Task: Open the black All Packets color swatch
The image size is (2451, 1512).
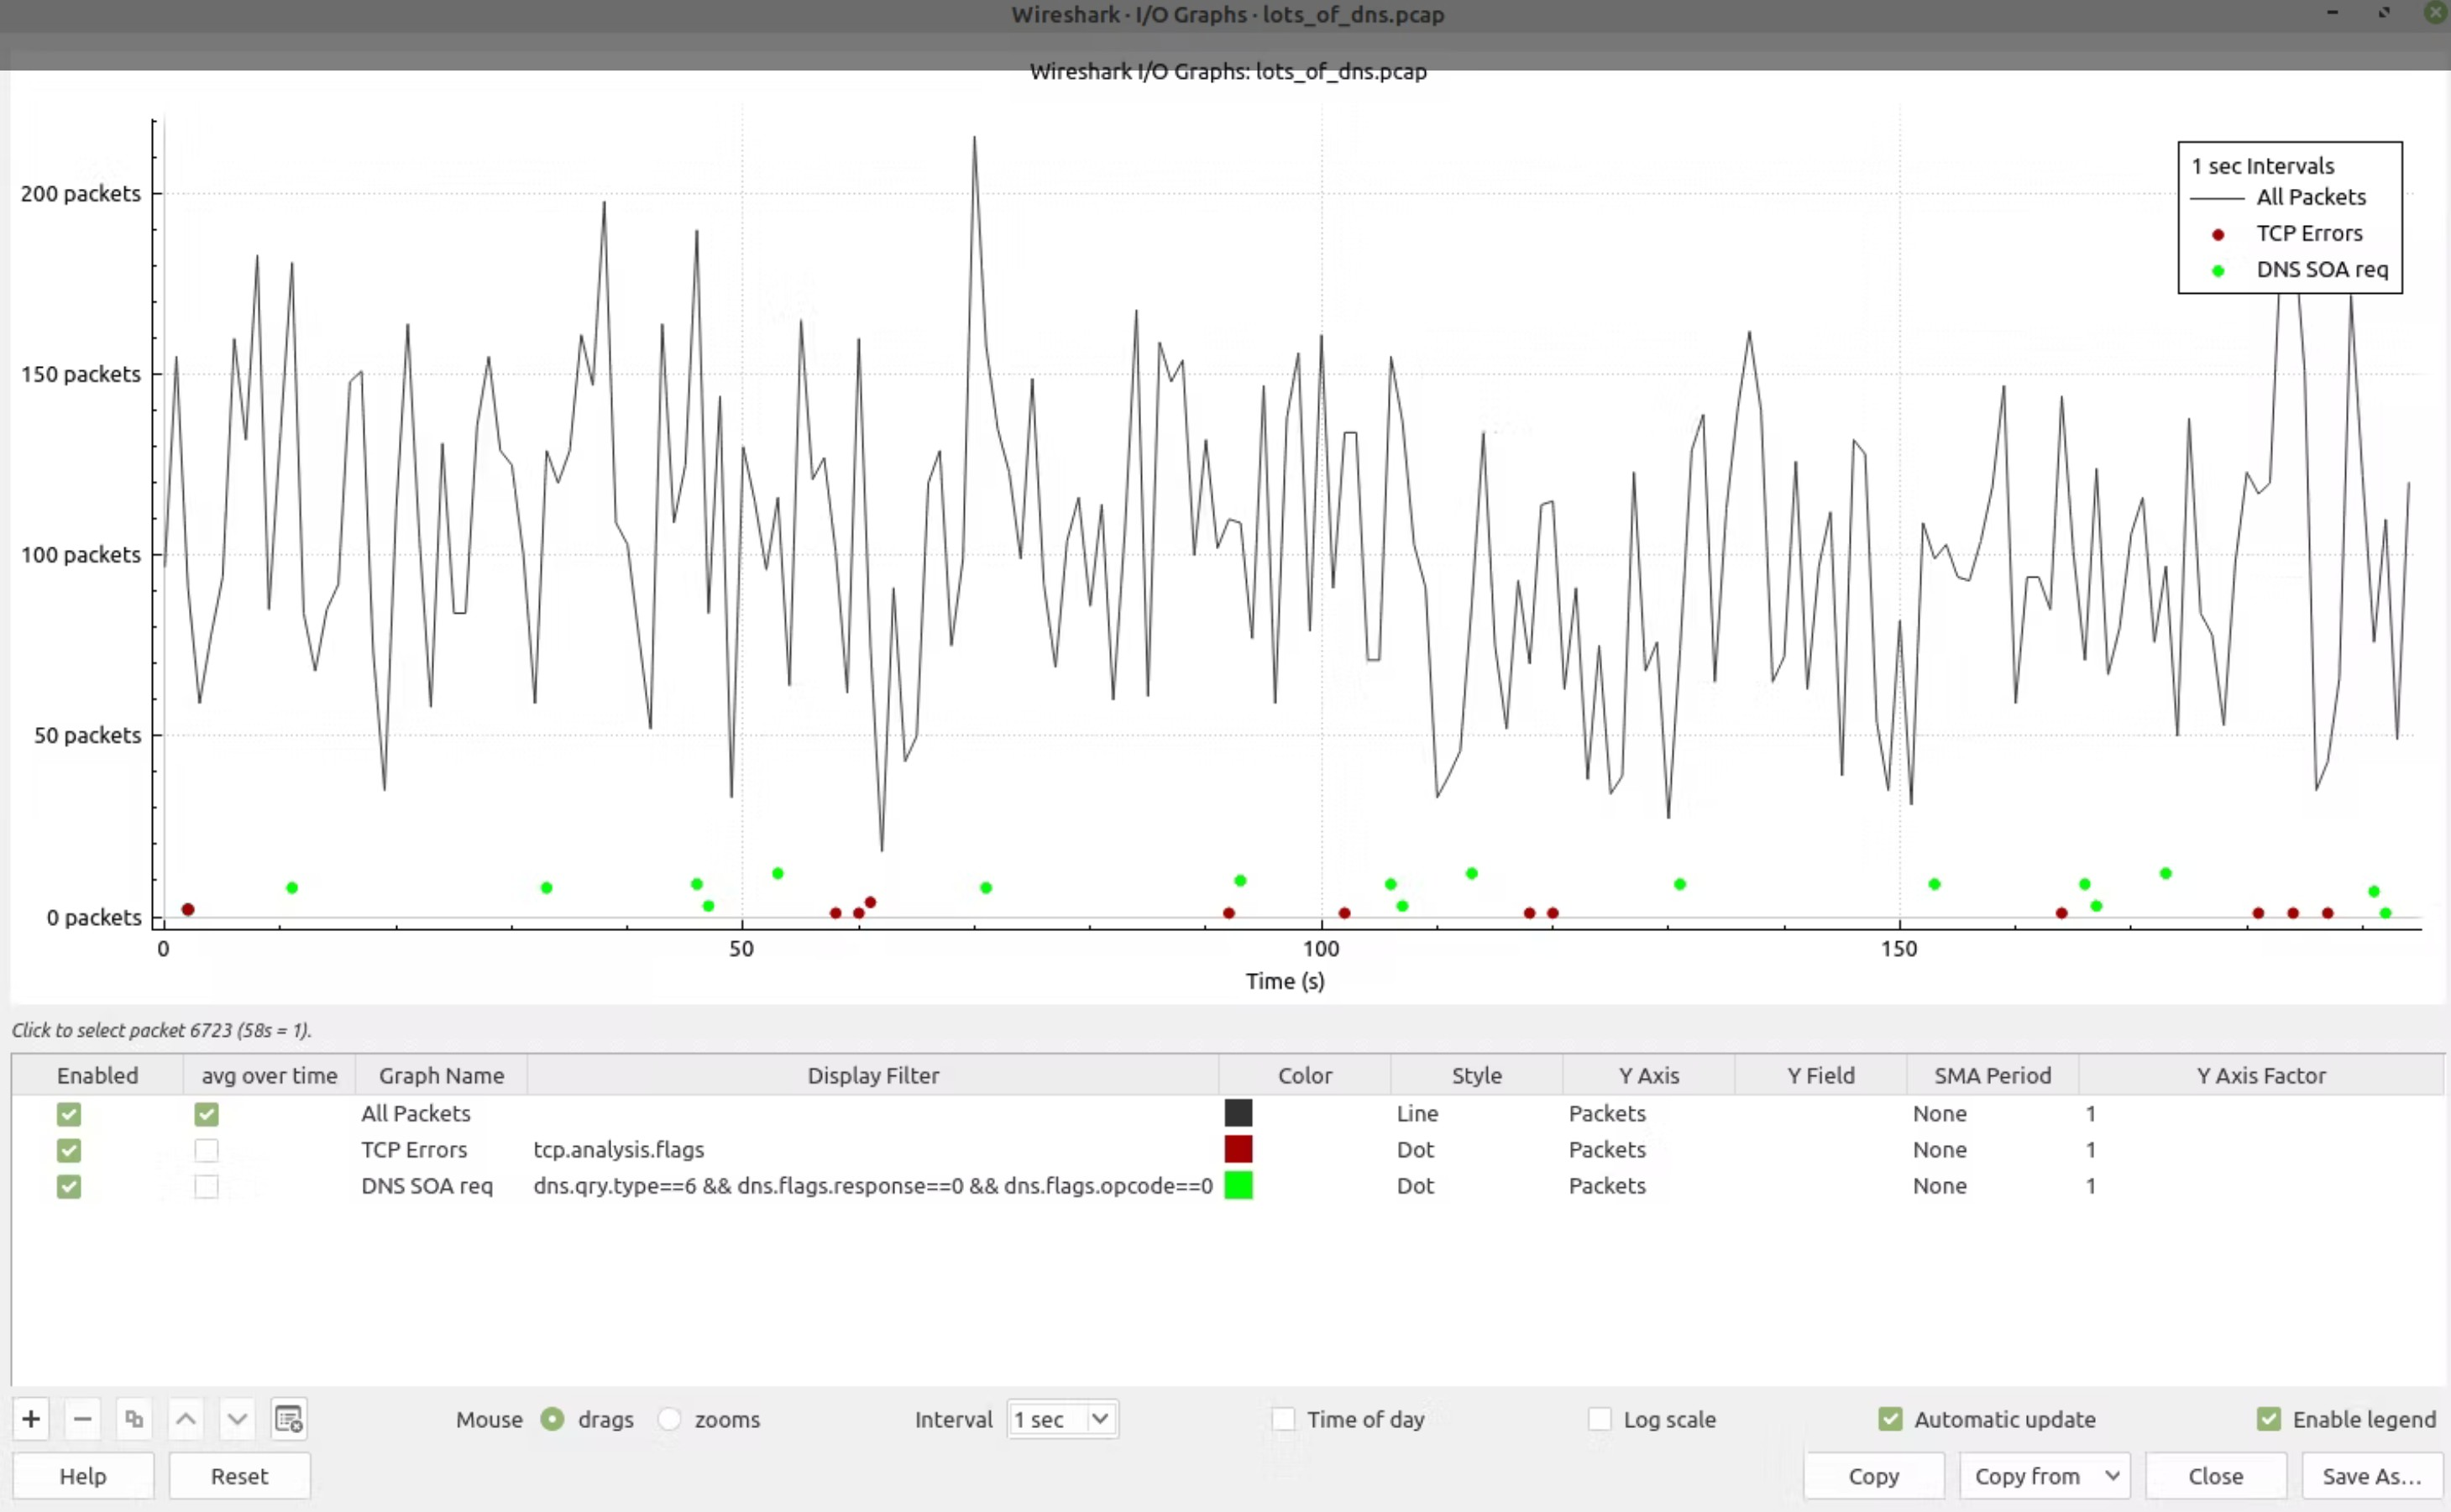Action: (x=1238, y=1112)
